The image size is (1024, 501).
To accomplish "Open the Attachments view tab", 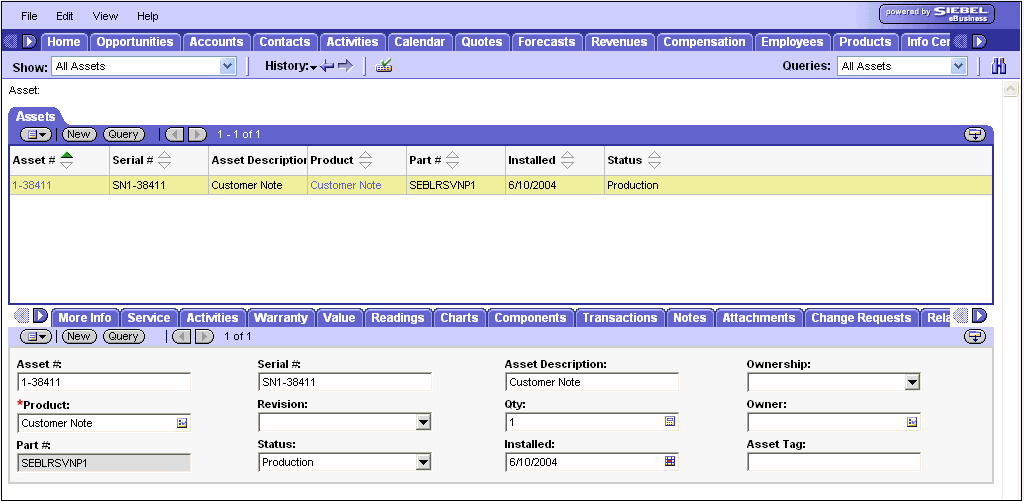I will tap(759, 318).
